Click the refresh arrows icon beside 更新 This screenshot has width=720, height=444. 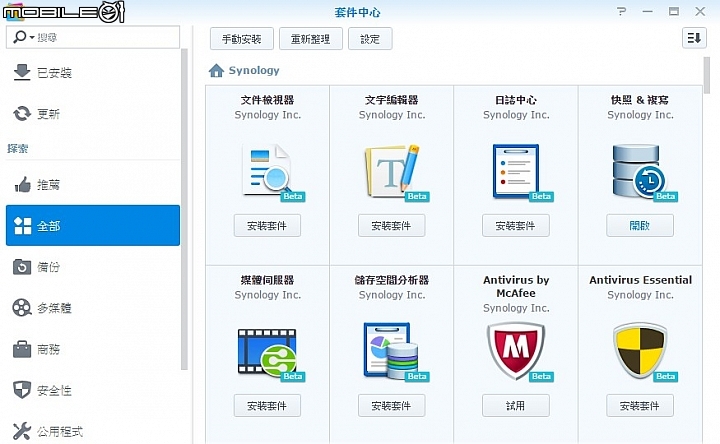click(22, 113)
